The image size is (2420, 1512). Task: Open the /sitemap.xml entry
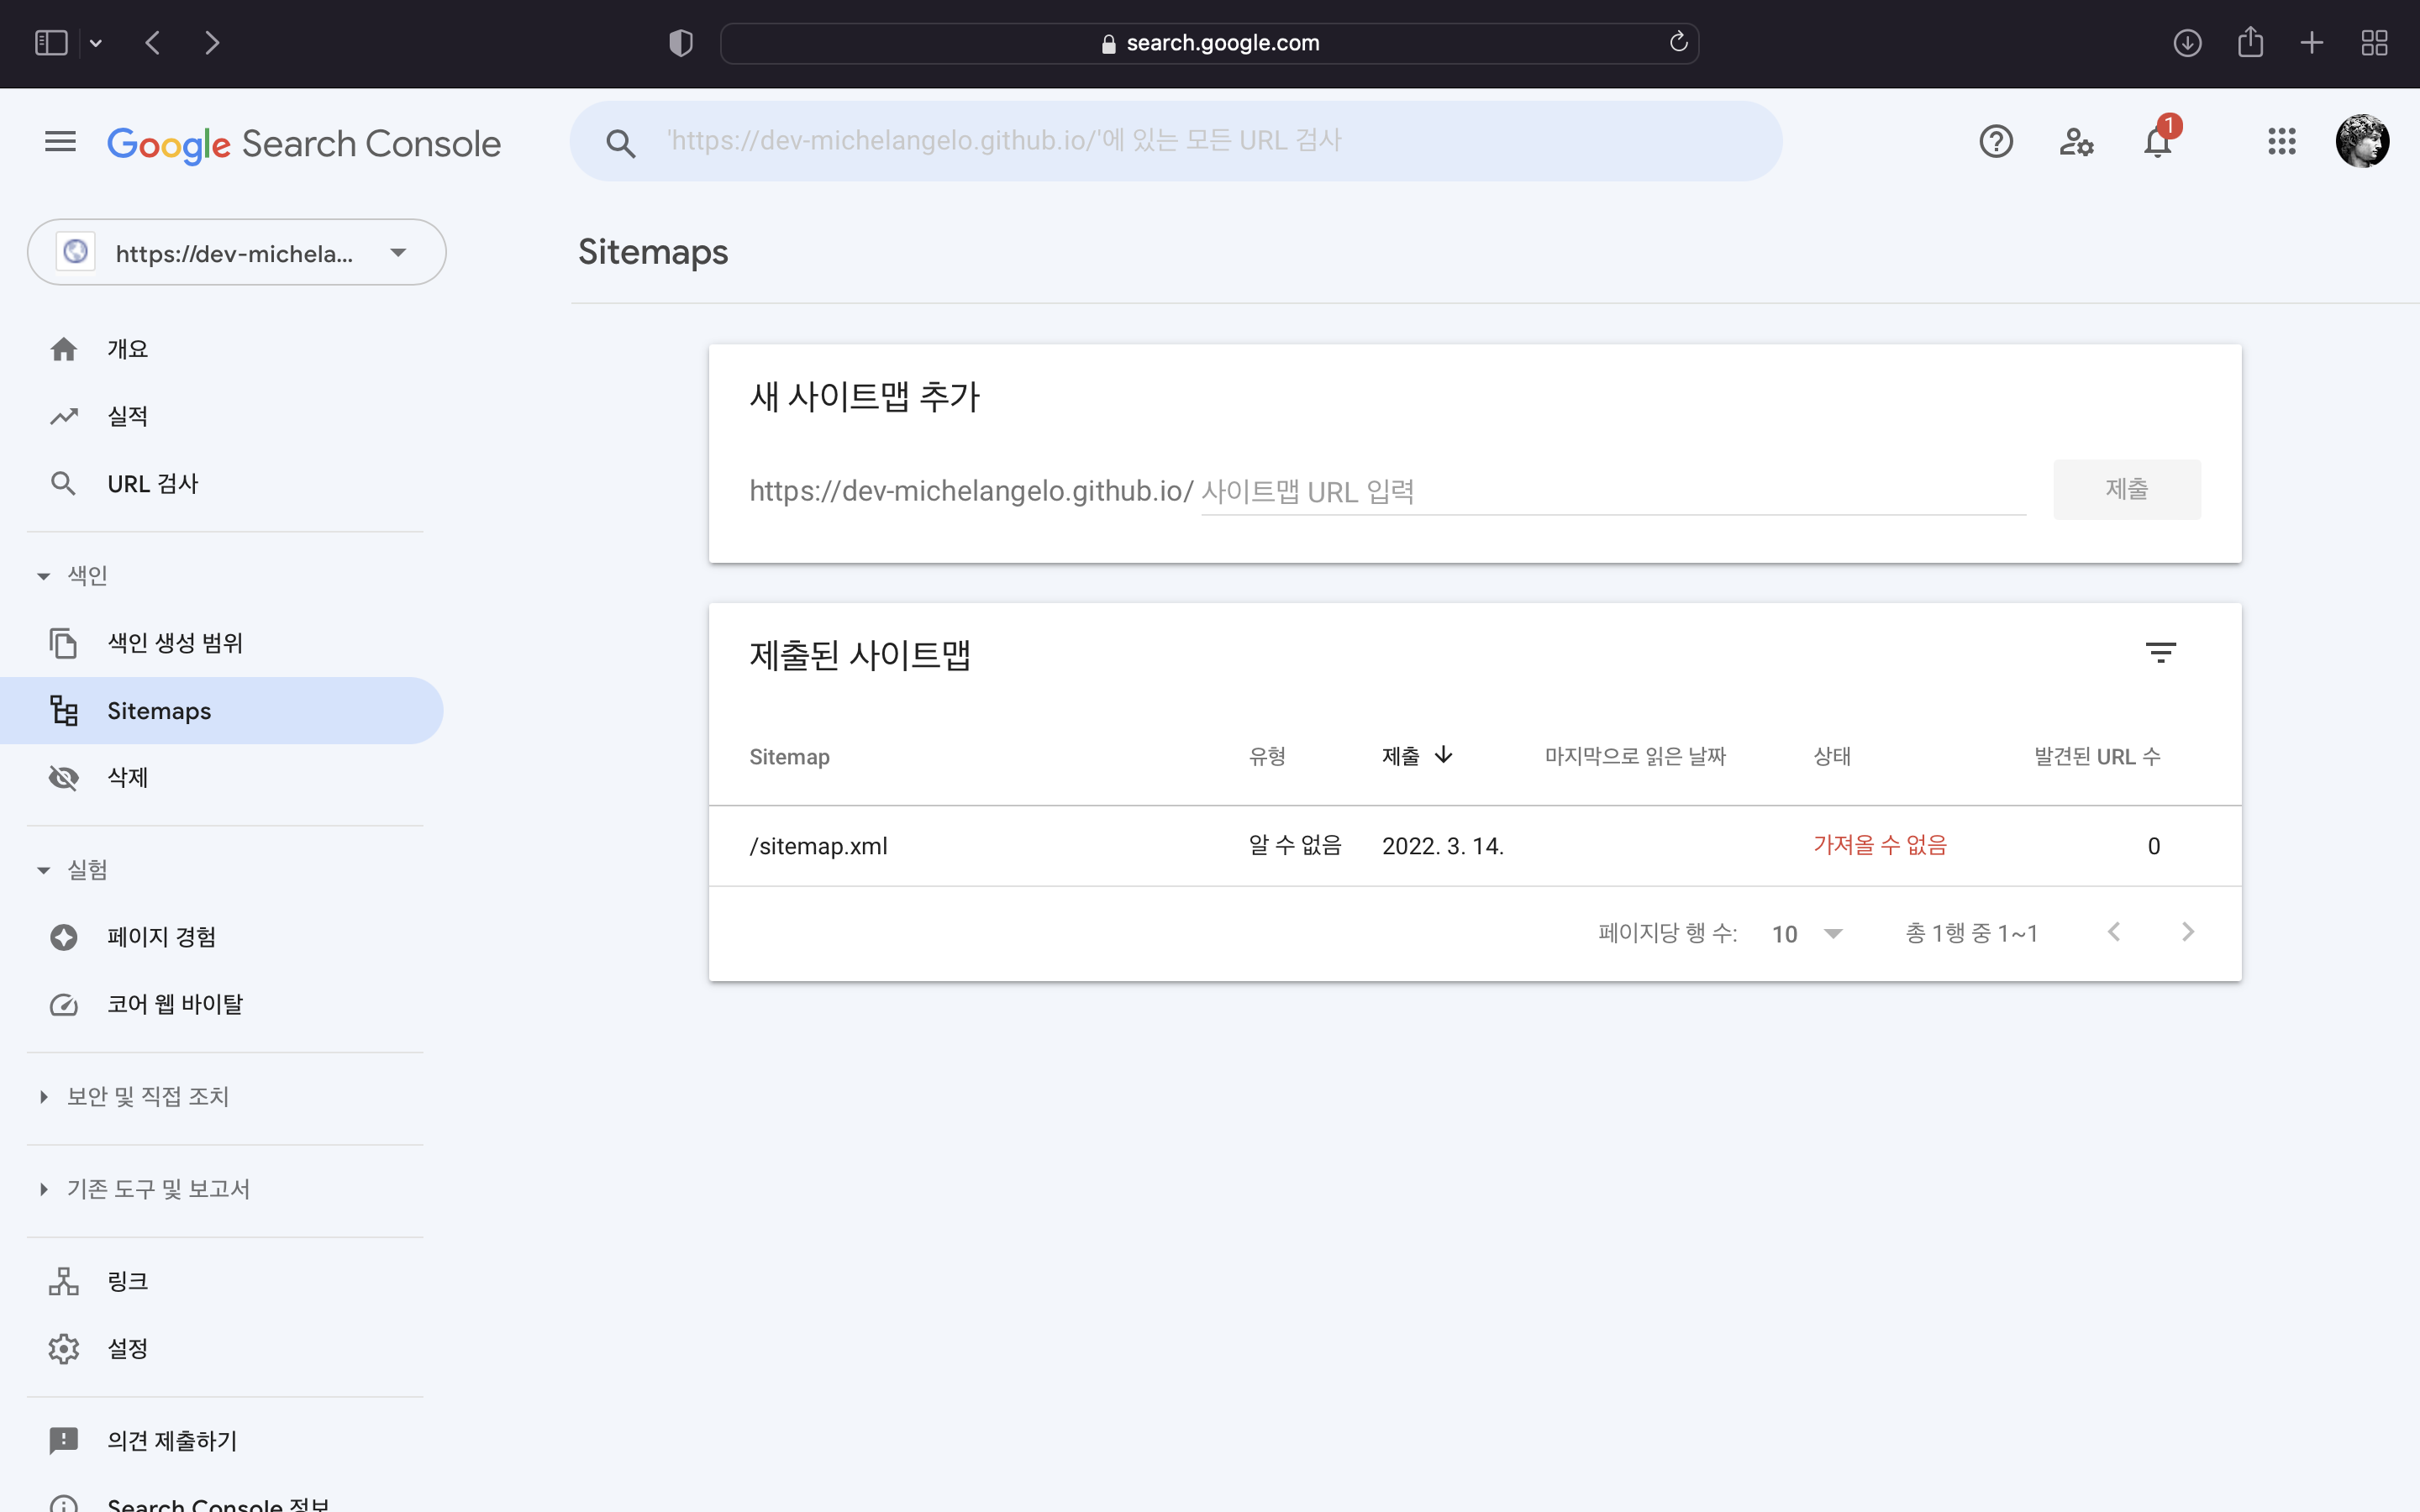pos(818,845)
